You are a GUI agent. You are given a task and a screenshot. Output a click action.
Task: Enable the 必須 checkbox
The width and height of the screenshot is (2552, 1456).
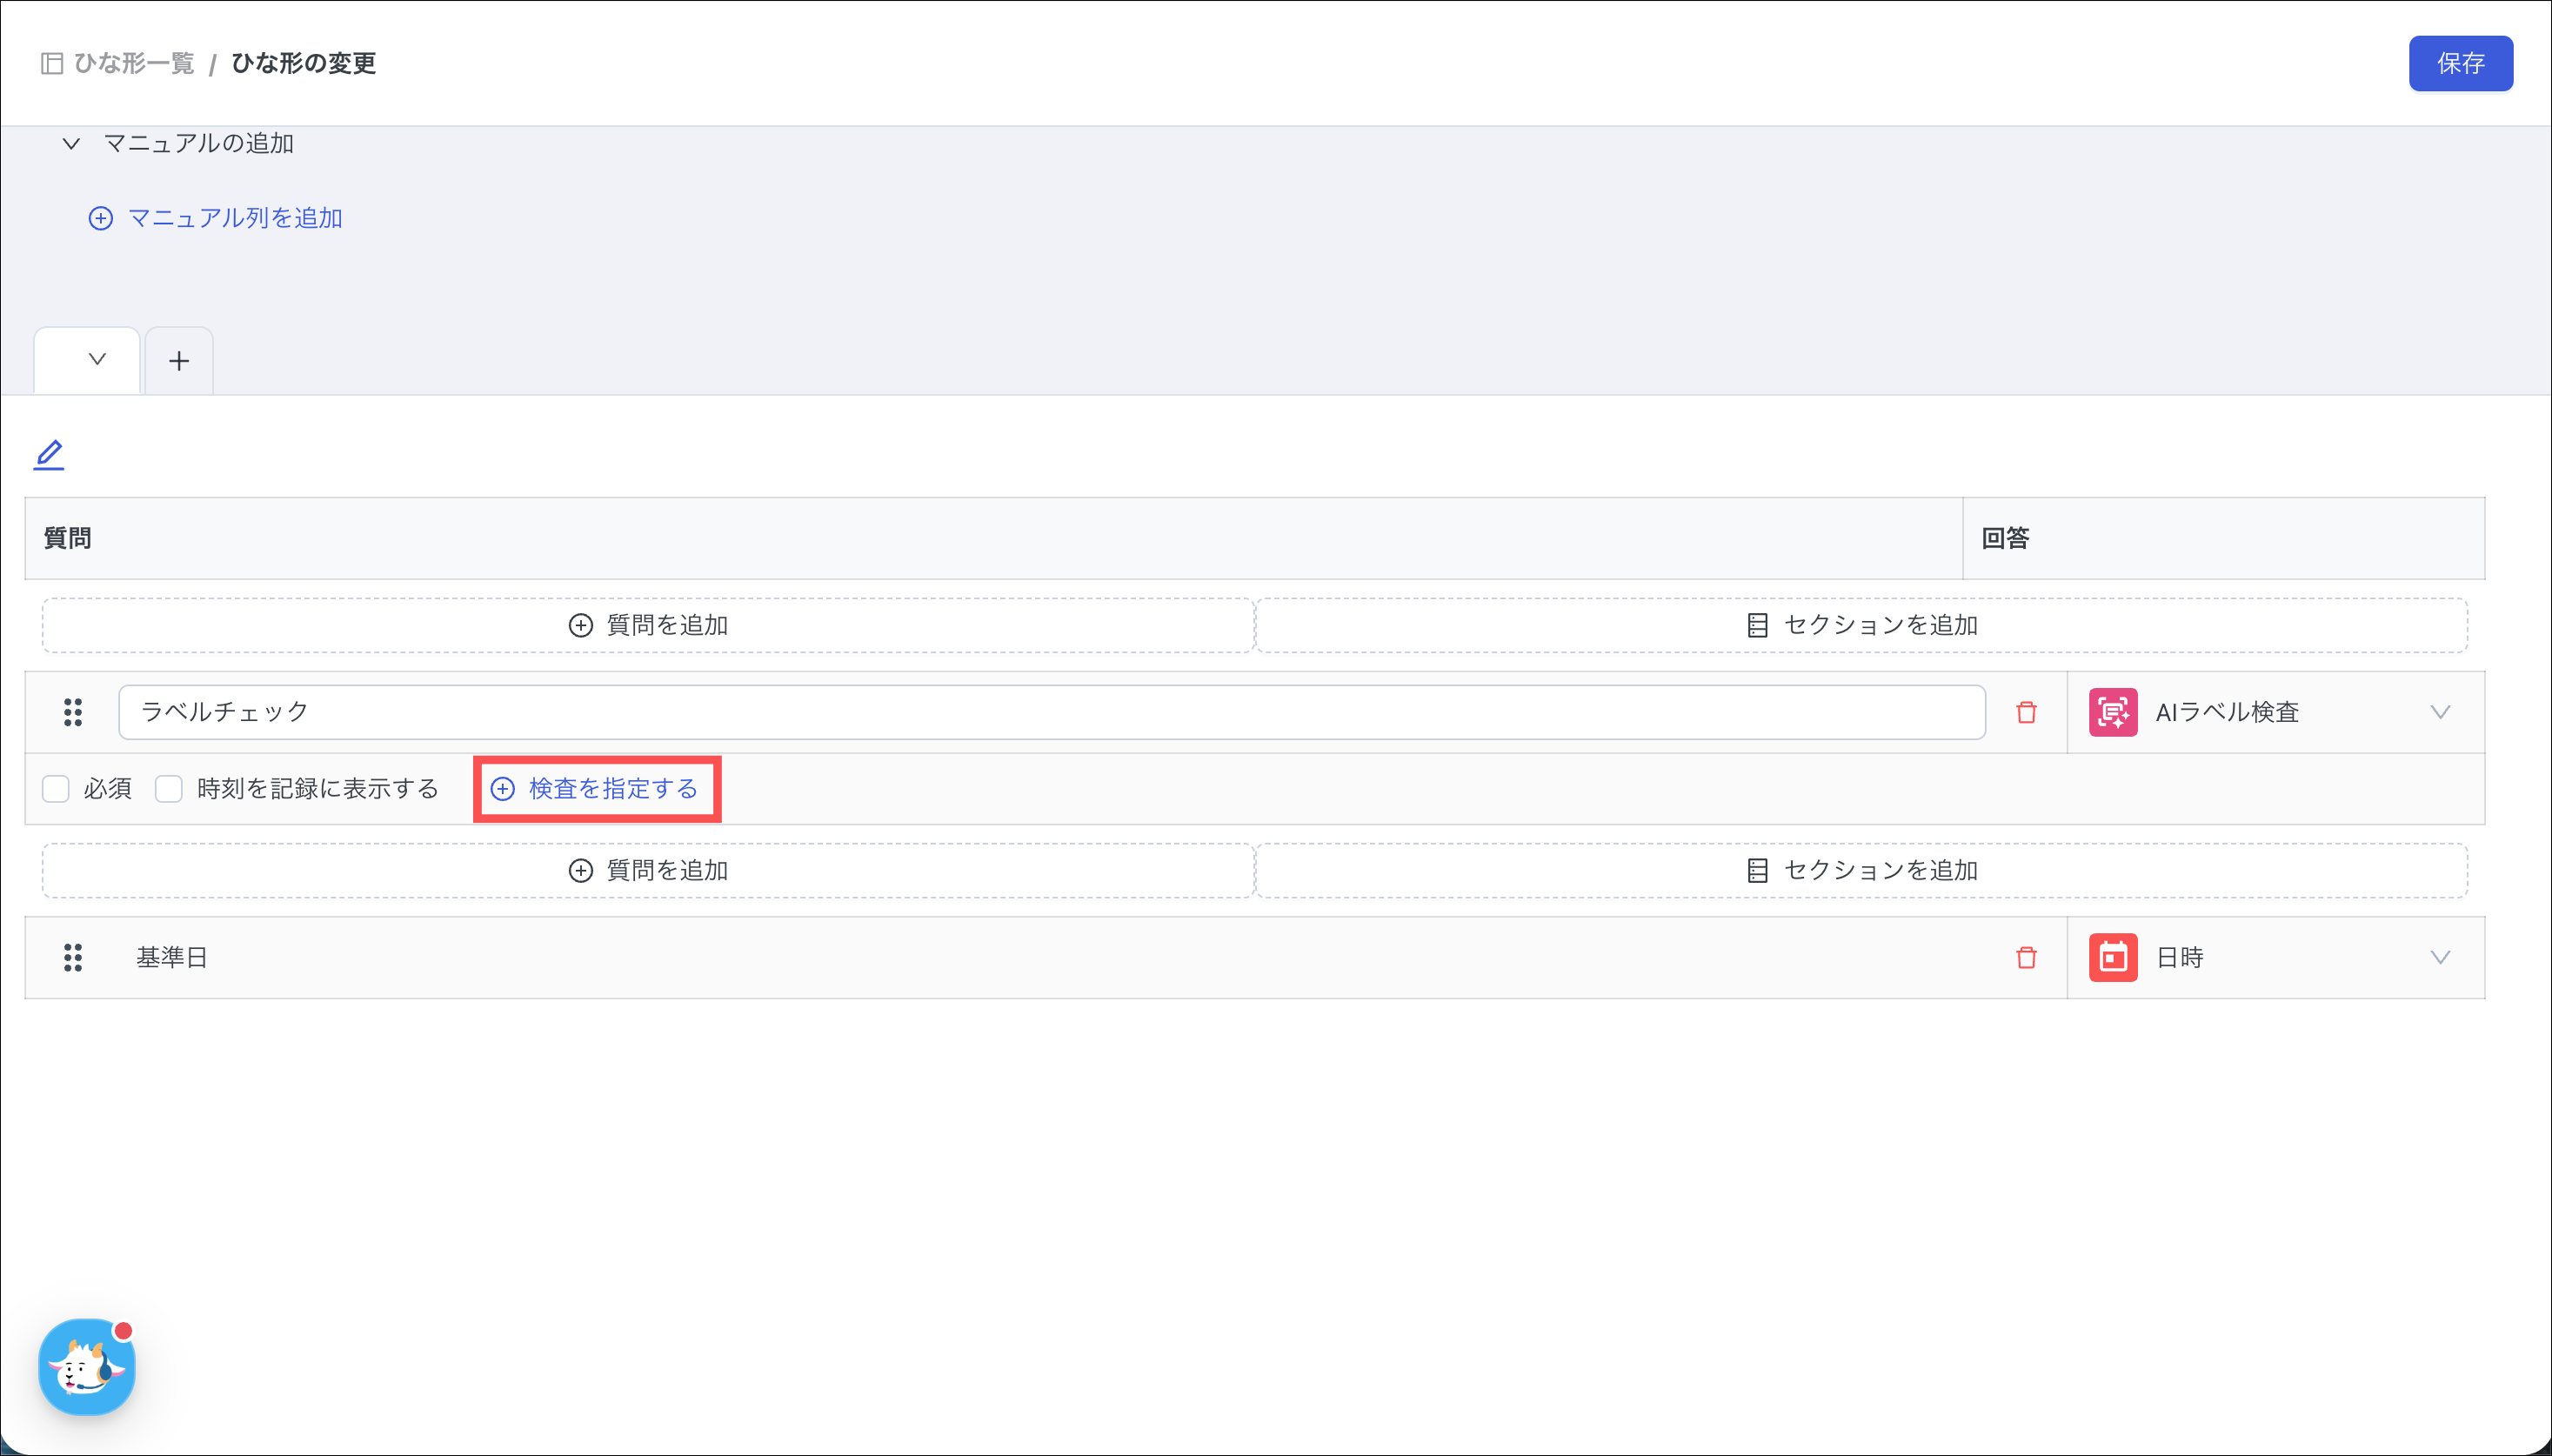[x=56, y=789]
